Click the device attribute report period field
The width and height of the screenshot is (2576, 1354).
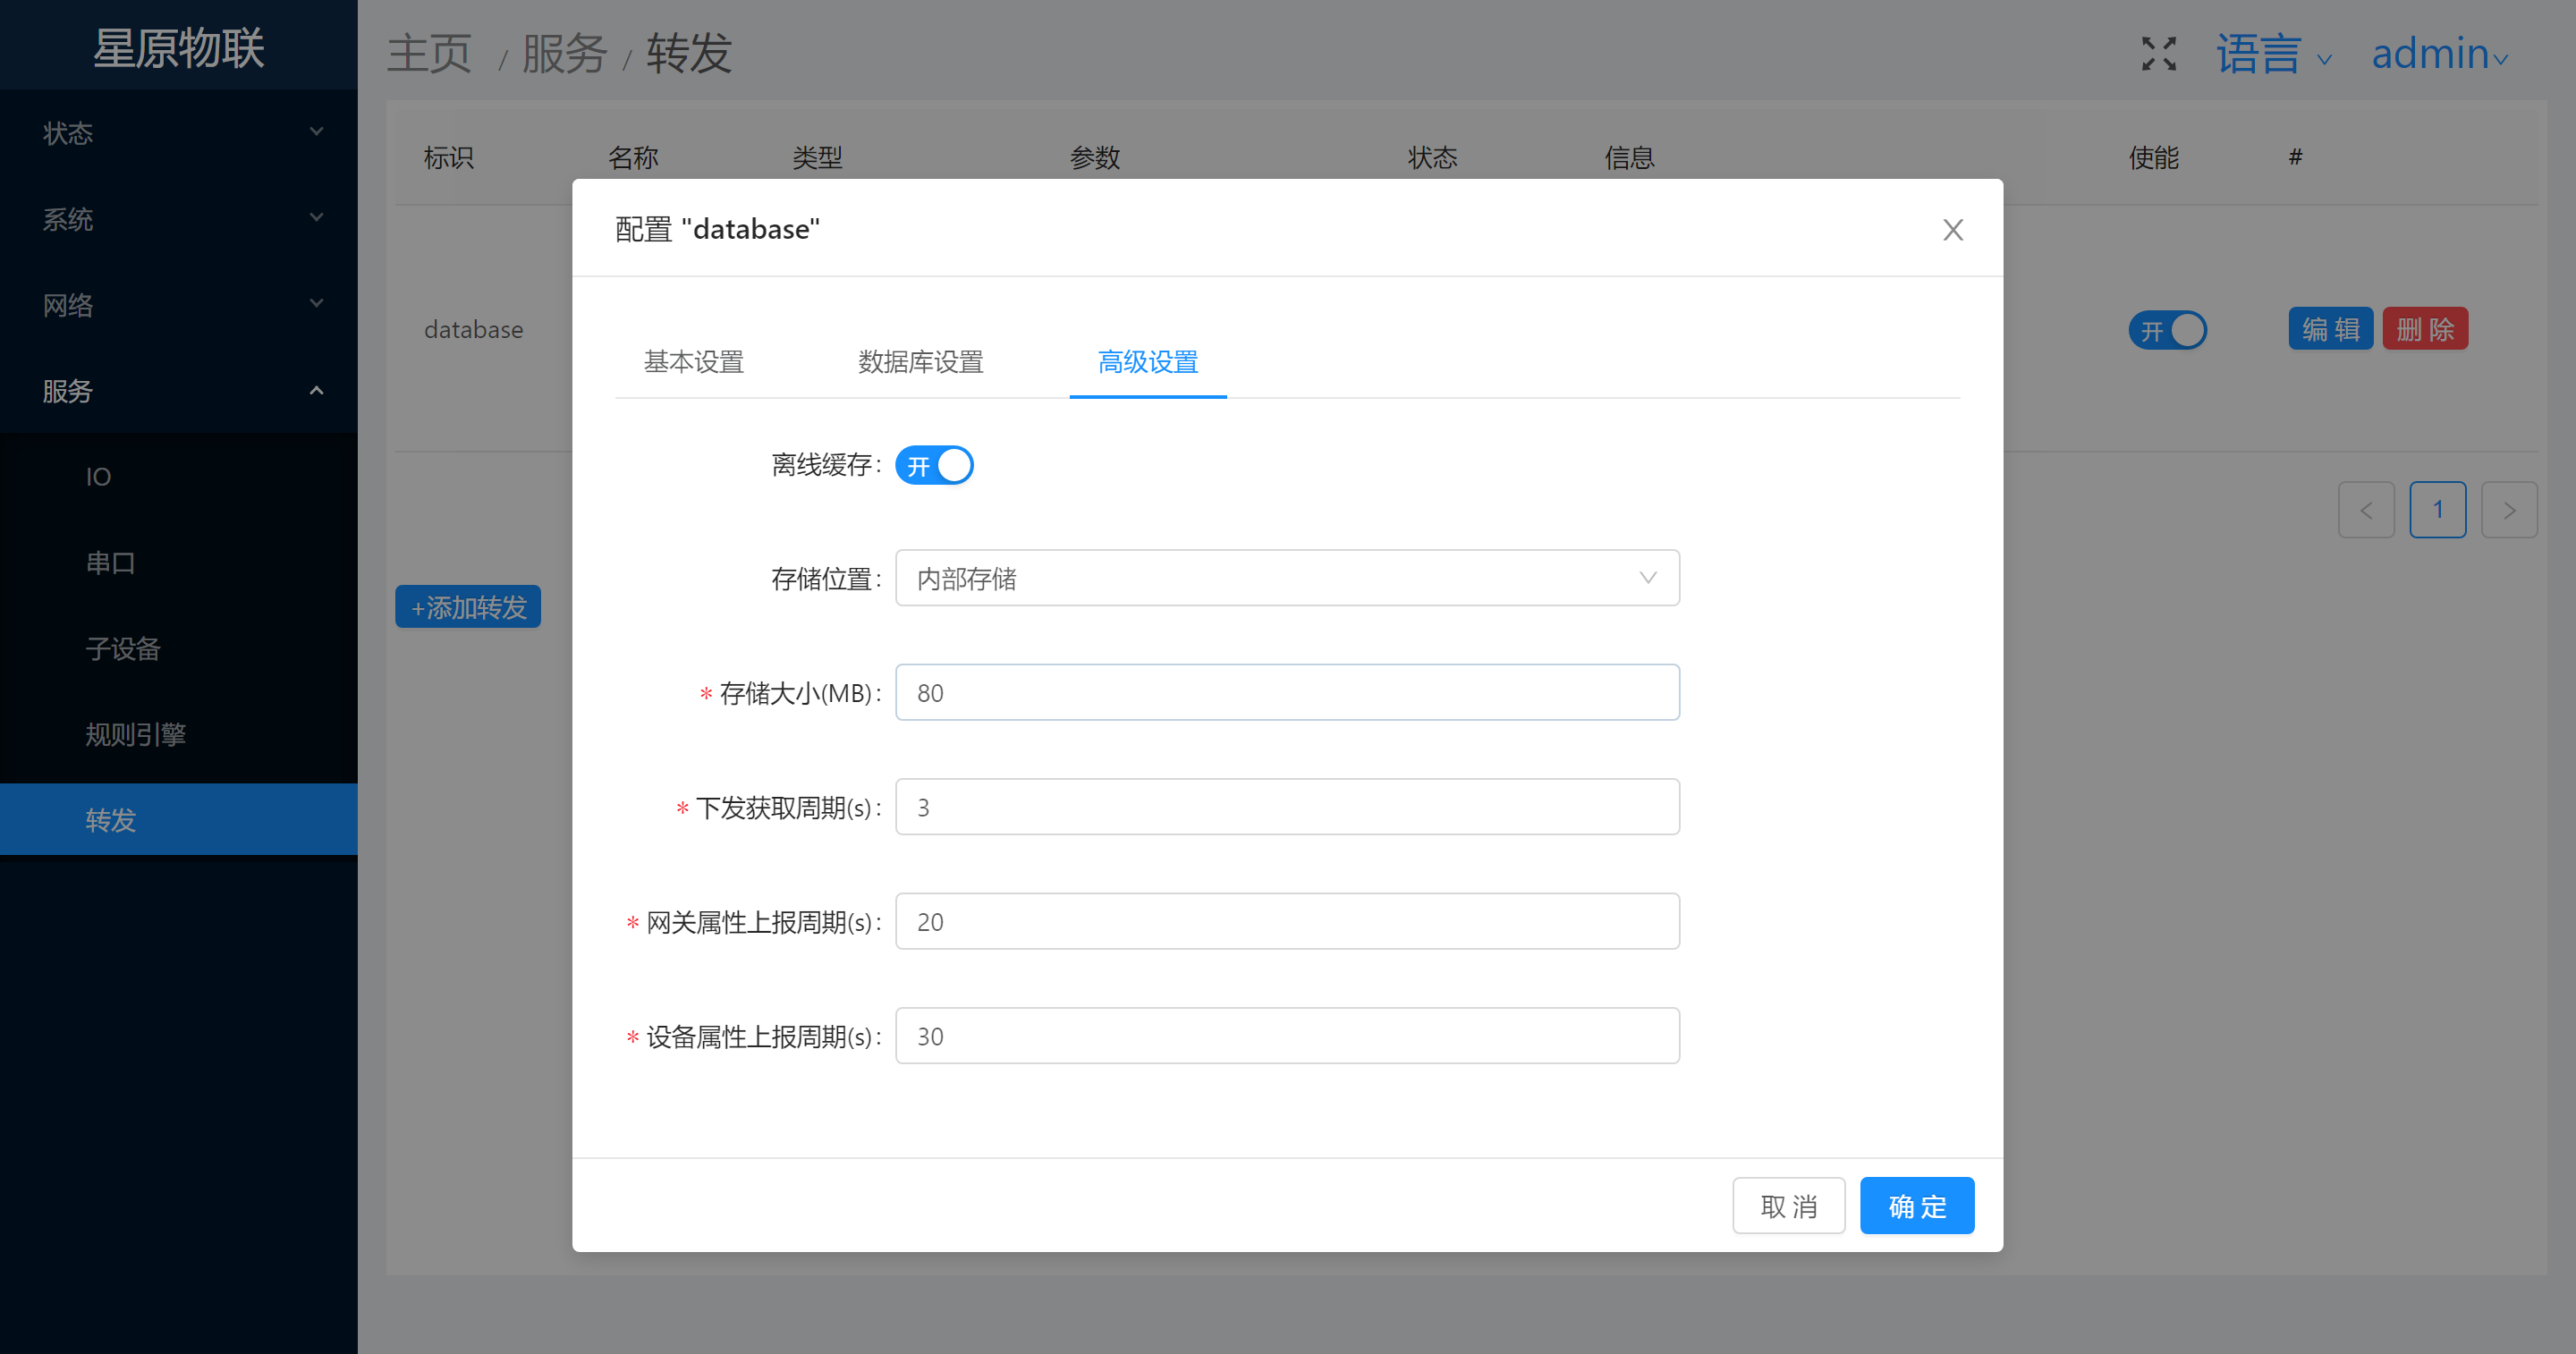[x=1286, y=1036]
